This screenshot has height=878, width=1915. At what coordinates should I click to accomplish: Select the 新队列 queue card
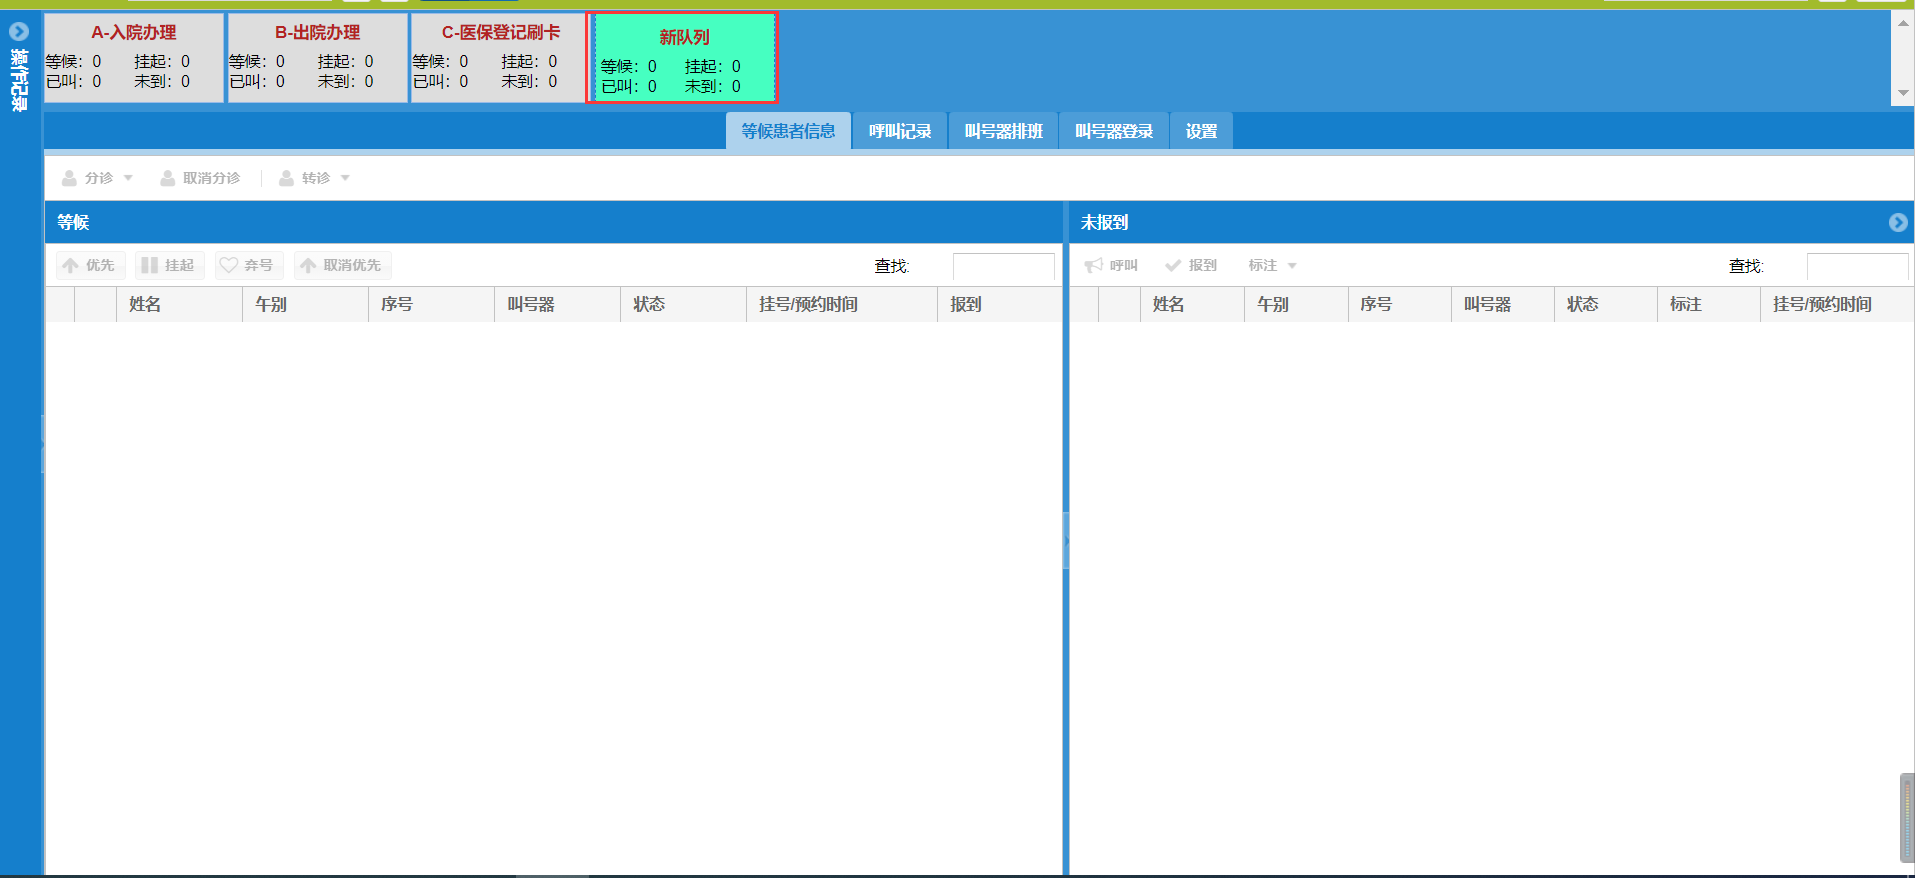(683, 58)
